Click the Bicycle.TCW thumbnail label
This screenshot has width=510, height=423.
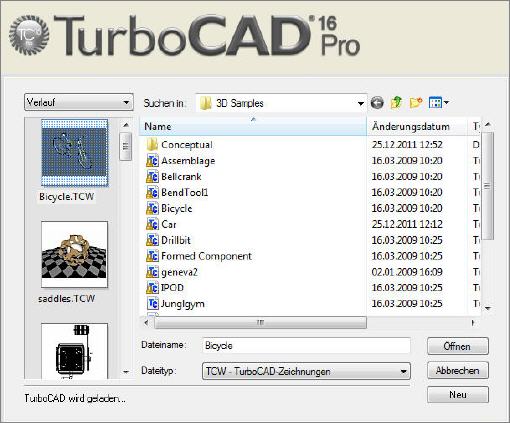(x=67, y=197)
